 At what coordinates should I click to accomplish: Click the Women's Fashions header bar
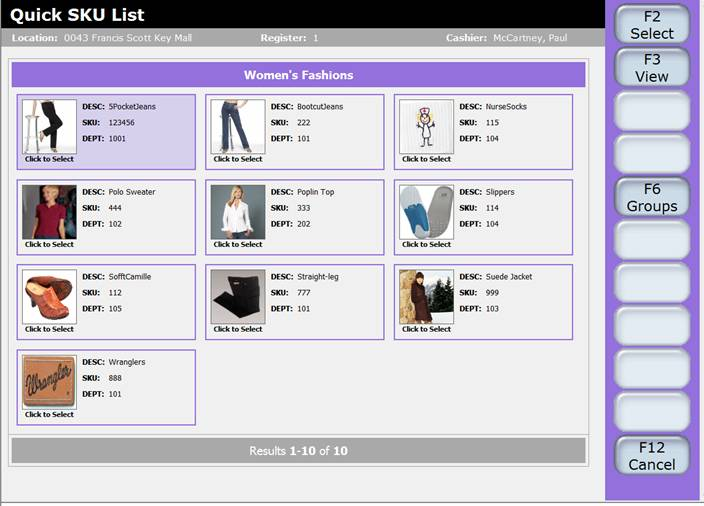[x=298, y=75]
